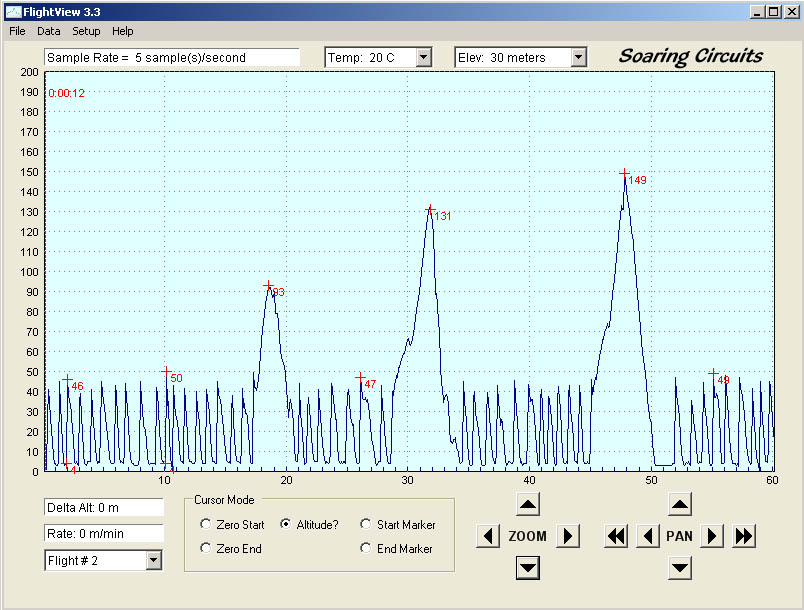Screen dimensions: 804x610
Task: Select the Zero End cursor mode
Action: click(231, 548)
